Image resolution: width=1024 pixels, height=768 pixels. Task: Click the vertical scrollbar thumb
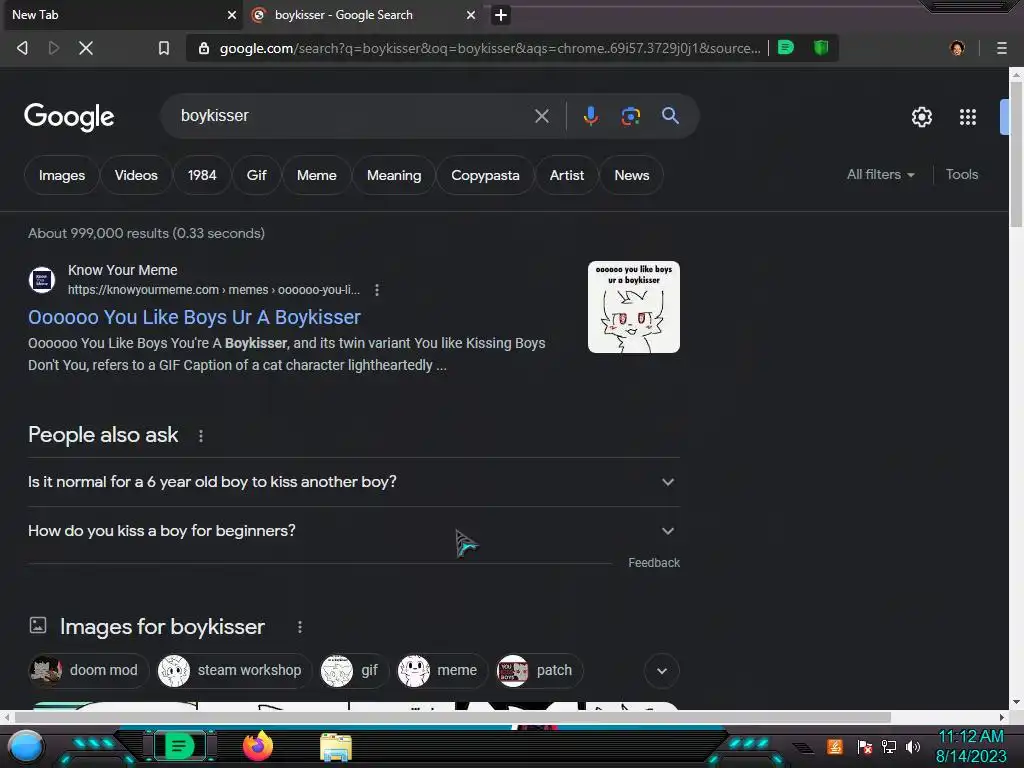[1016, 155]
